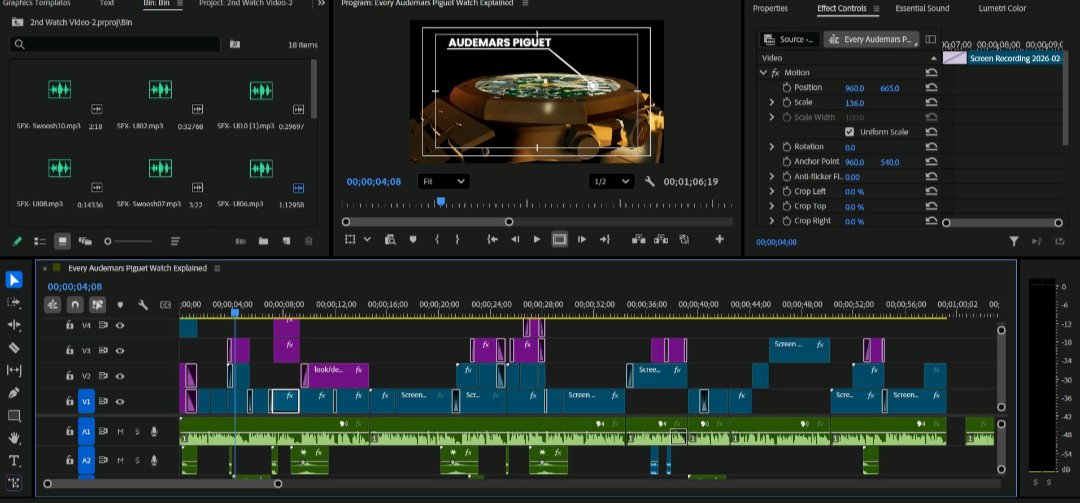Toggle Position animation stopwatch

[x=787, y=88]
